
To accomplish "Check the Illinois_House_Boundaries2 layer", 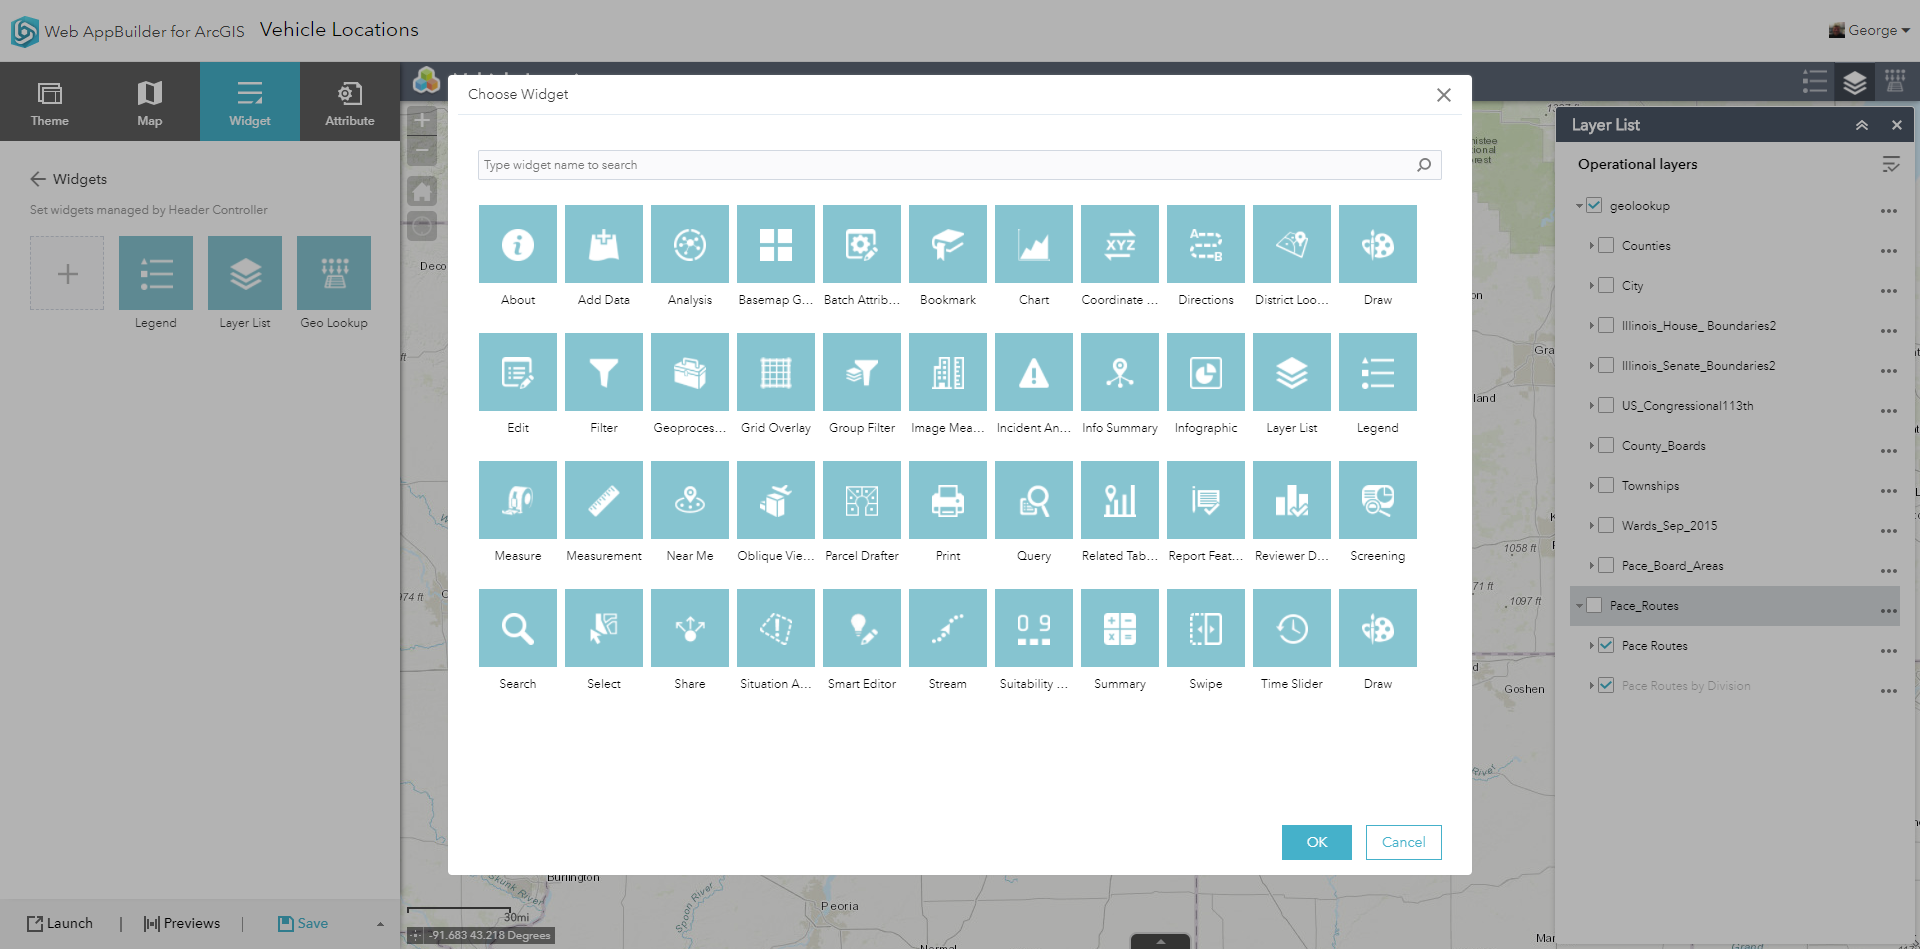I will [1606, 325].
